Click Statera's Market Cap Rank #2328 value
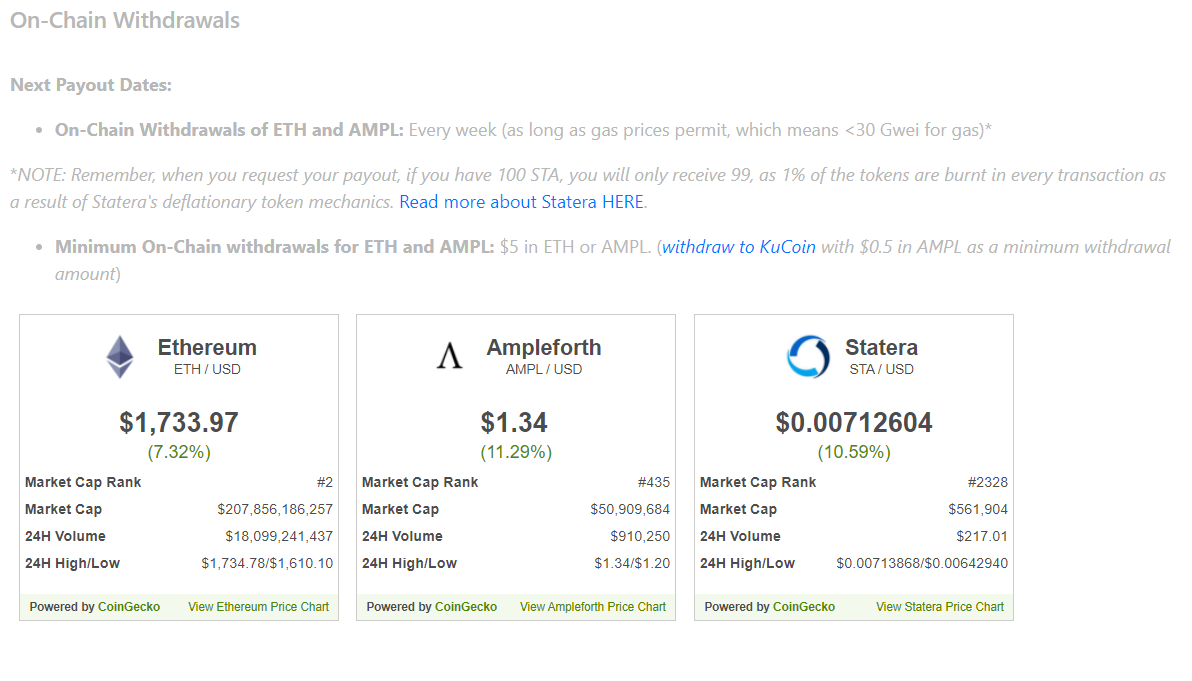The width and height of the screenshot is (1192, 681). [x=988, y=482]
